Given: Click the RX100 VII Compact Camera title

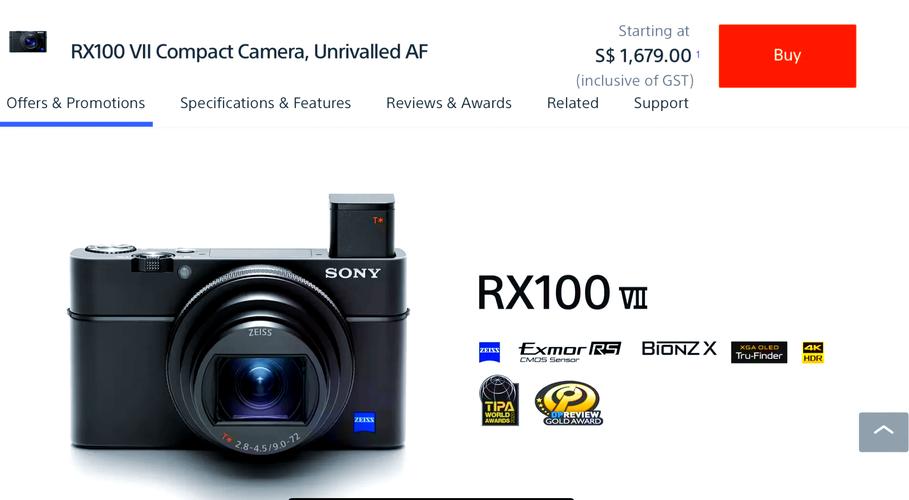Looking at the screenshot, I should (249, 52).
